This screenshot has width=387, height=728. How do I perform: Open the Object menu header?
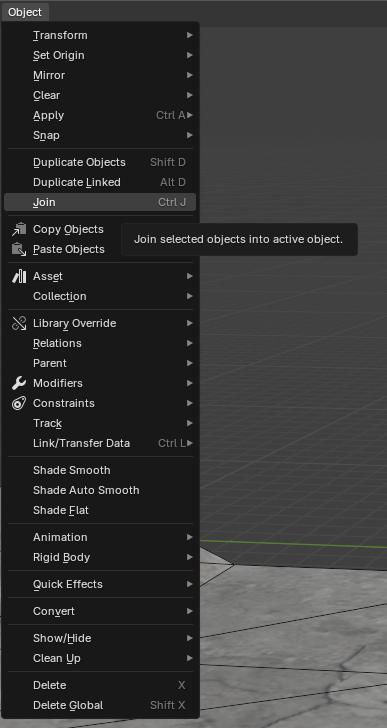point(25,12)
